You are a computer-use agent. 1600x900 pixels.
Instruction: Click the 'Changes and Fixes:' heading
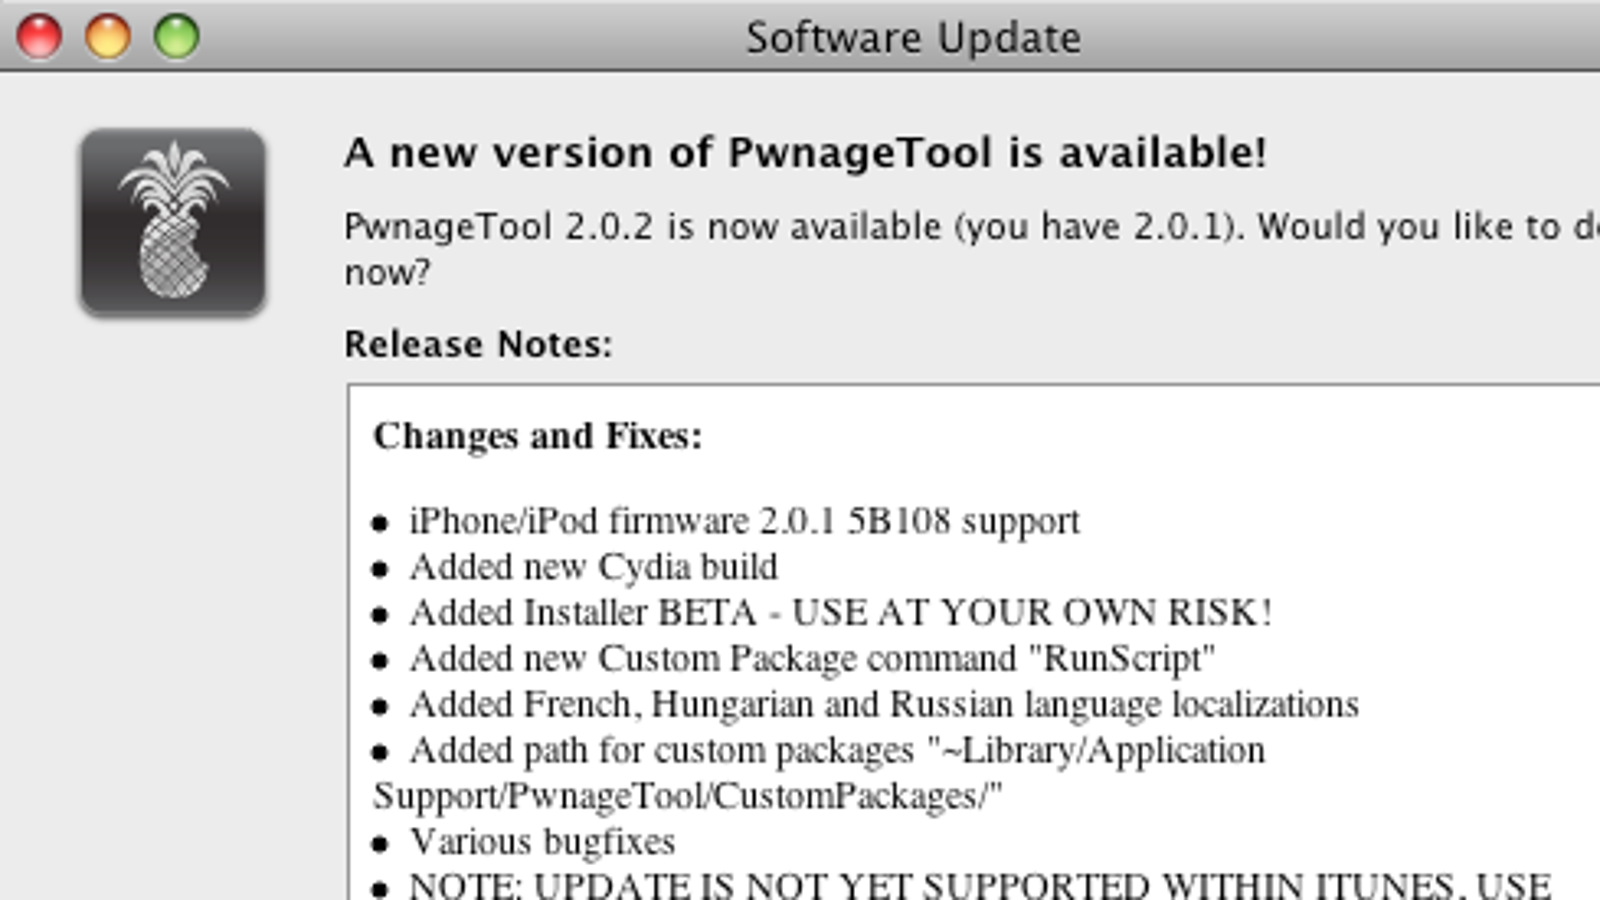click(538, 437)
